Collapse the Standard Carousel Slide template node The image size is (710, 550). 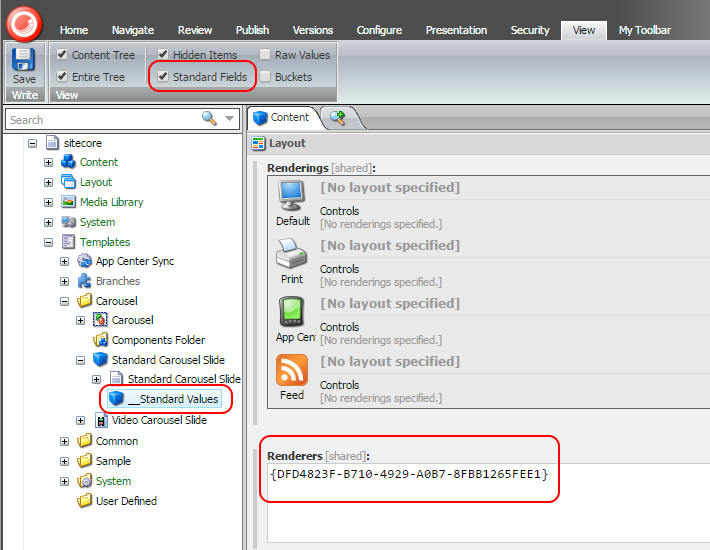tap(80, 360)
